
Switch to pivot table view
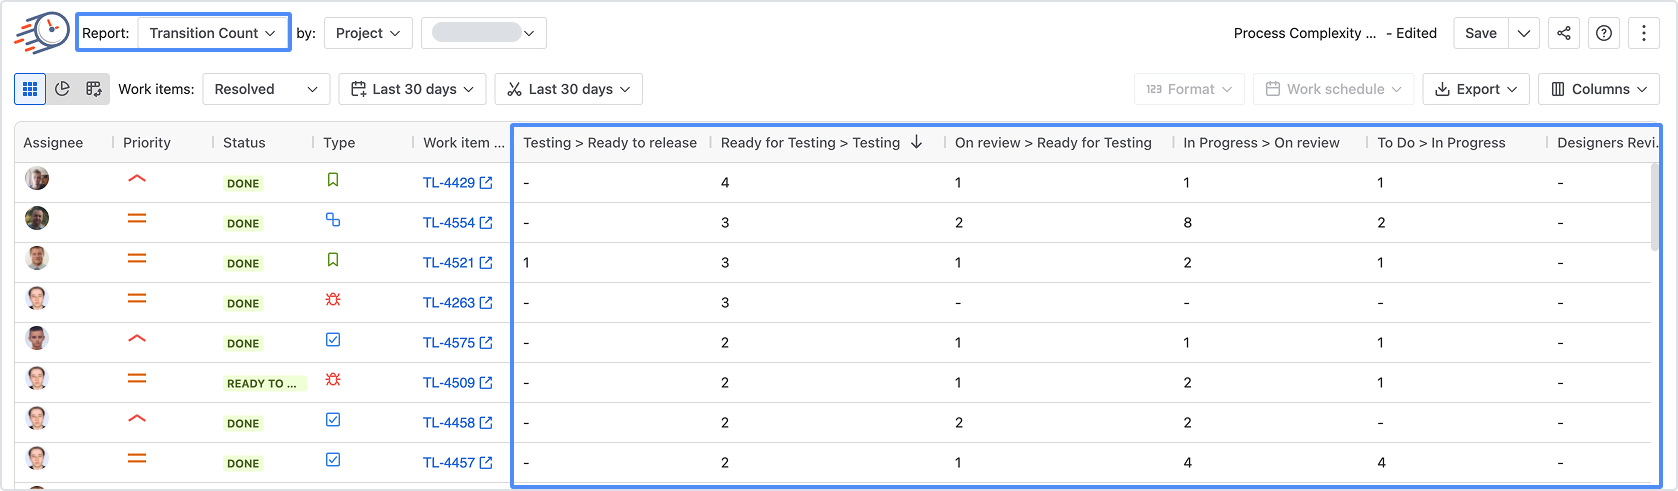[94, 89]
